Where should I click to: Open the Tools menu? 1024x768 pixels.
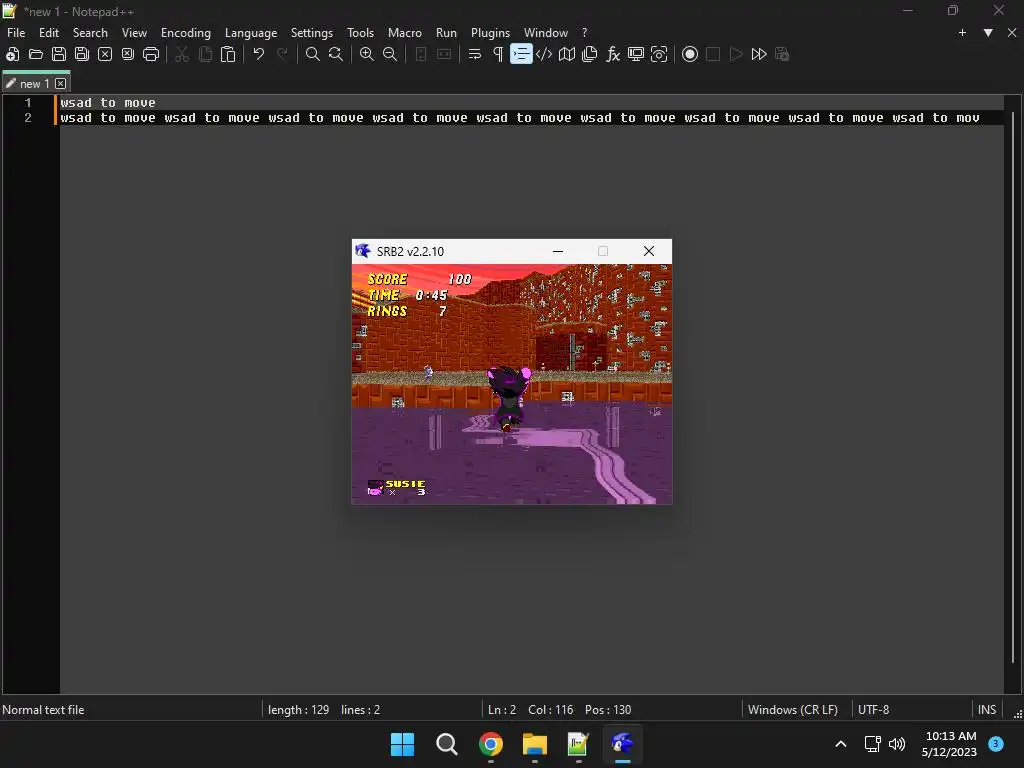(x=360, y=33)
